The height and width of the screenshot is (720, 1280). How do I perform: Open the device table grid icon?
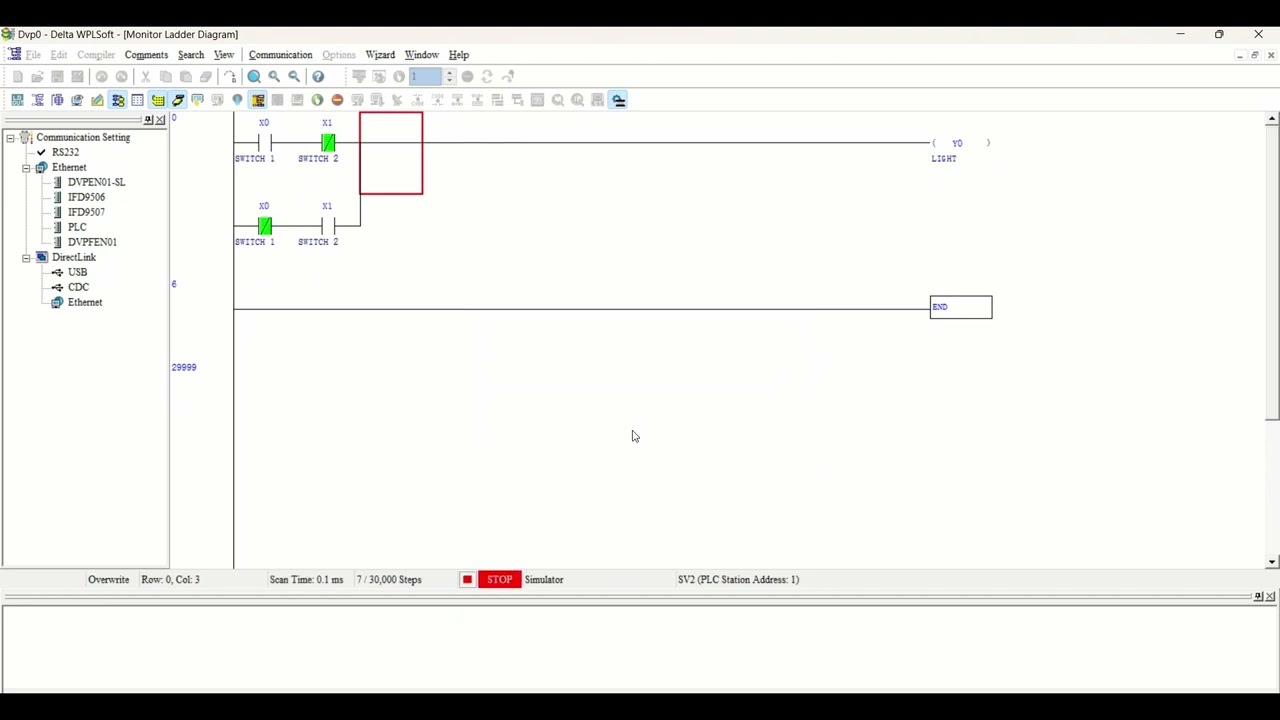pos(137,100)
